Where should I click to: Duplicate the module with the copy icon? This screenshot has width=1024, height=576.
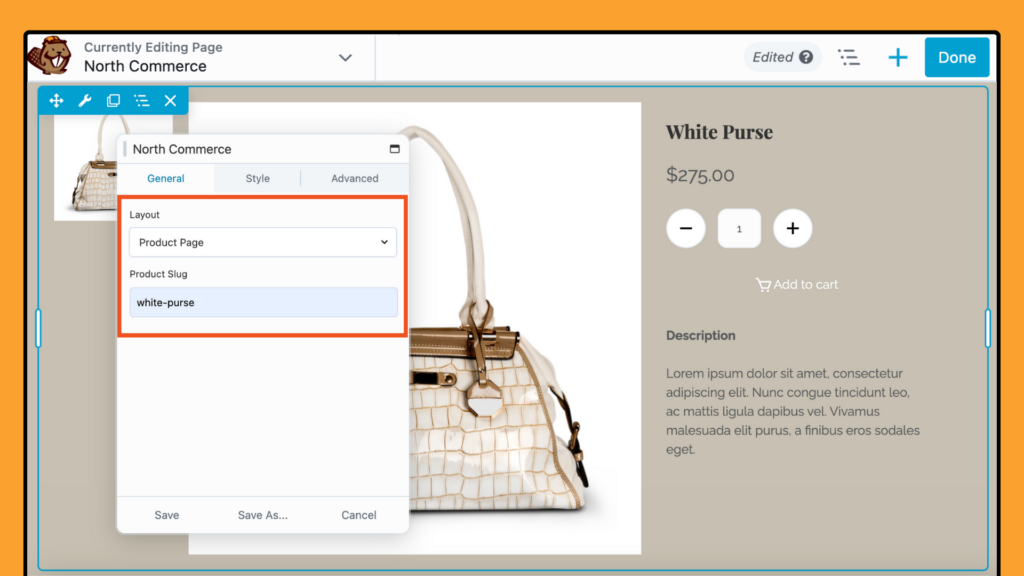[x=113, y=100]
